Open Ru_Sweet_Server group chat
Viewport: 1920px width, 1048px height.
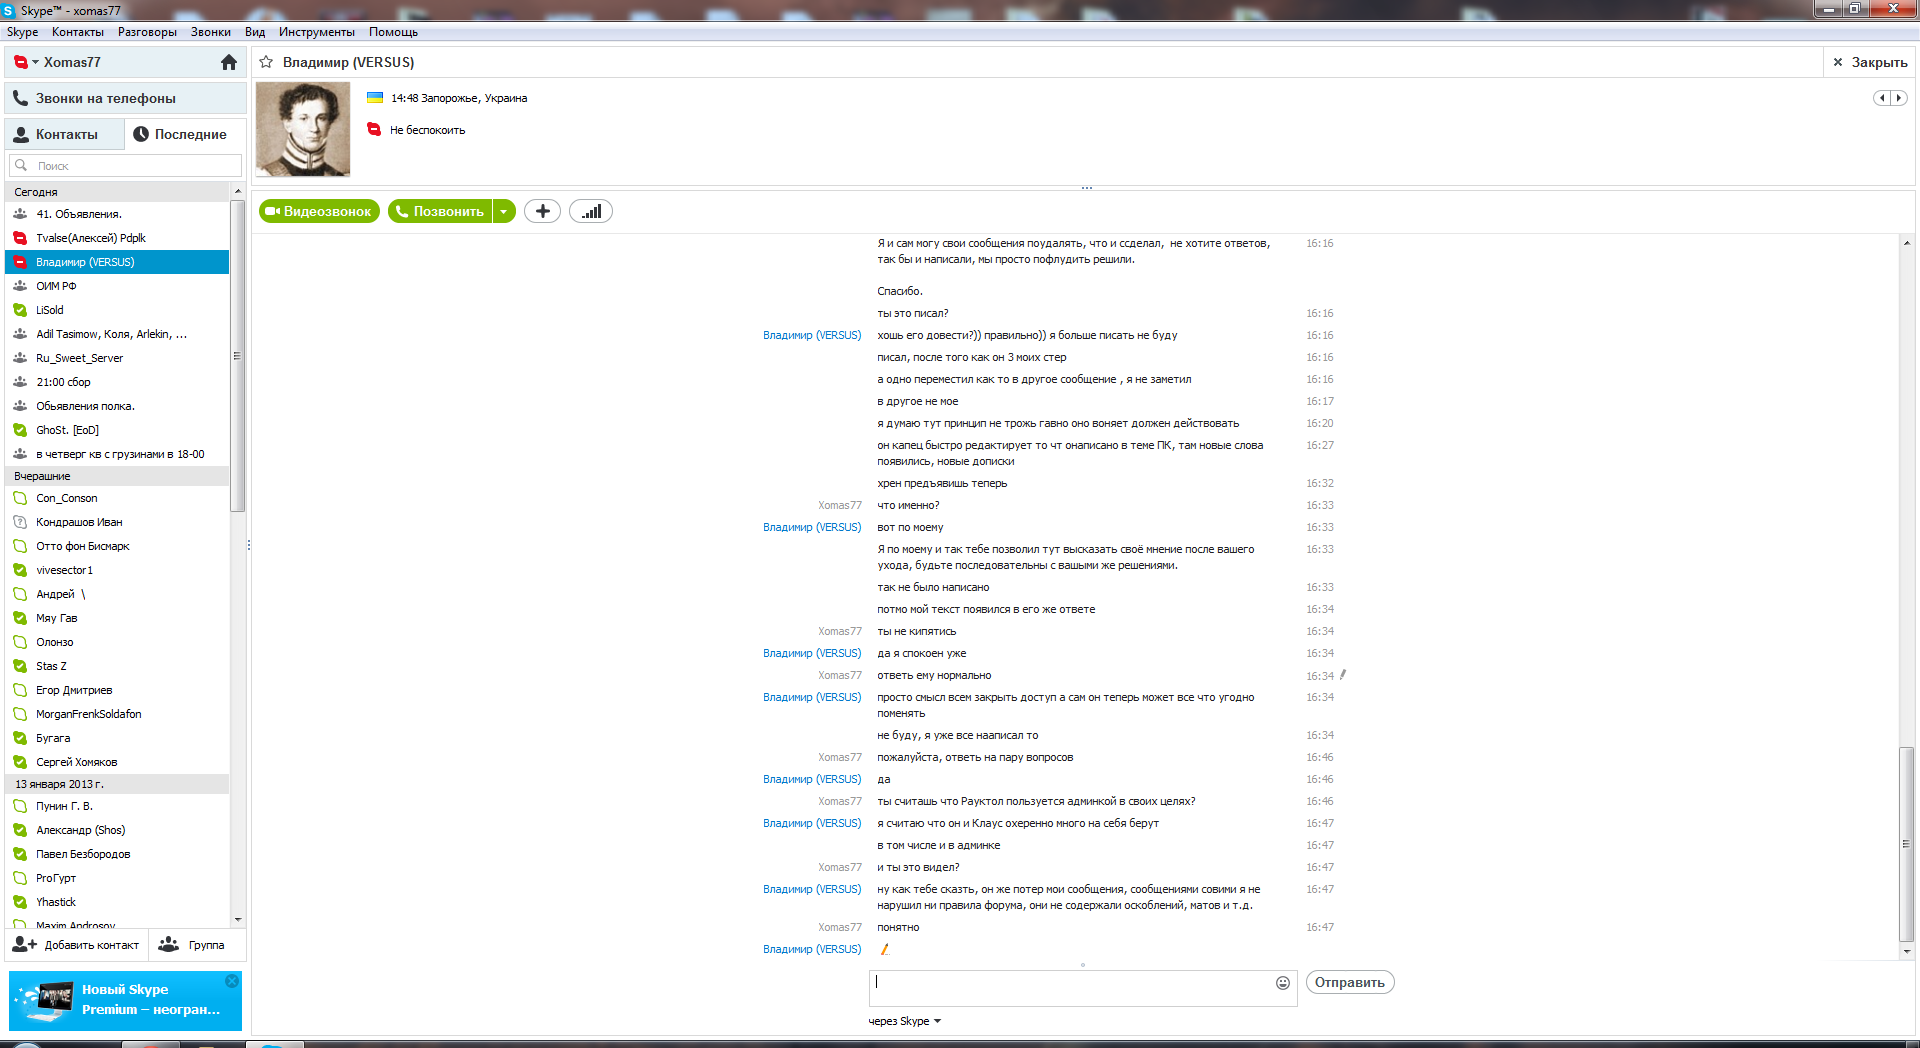tap(118, 358)
